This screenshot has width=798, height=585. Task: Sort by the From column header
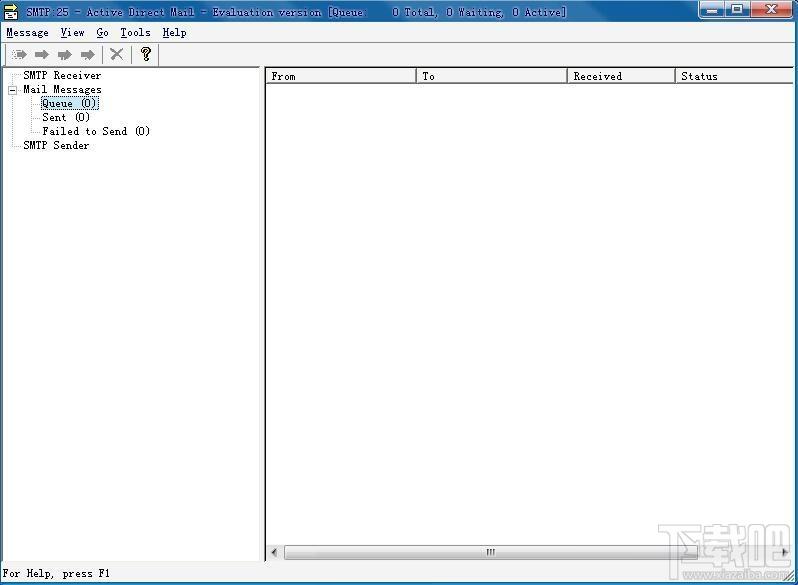(341, 76)
